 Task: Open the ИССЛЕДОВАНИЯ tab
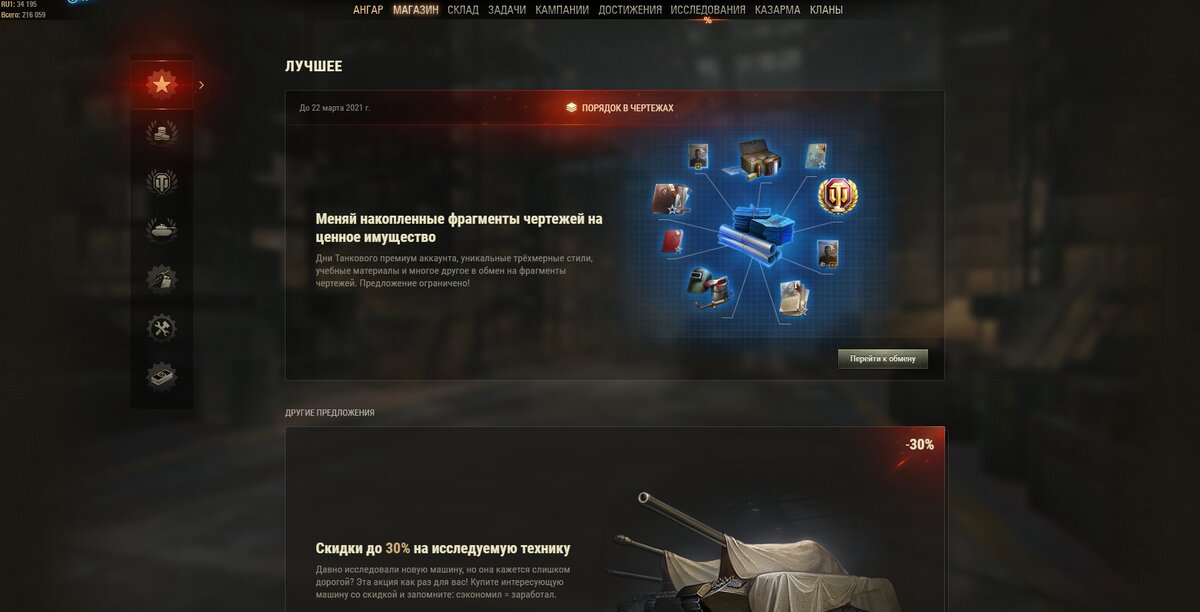708,10
